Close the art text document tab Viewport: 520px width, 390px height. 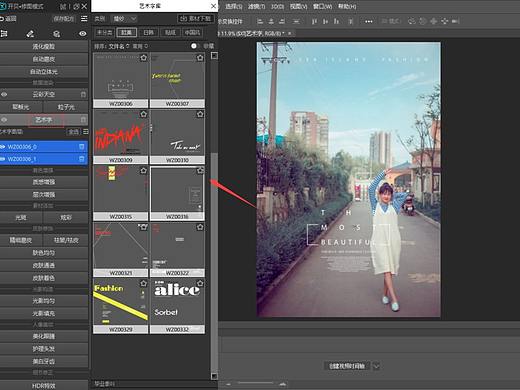click(x=290, y=33)
